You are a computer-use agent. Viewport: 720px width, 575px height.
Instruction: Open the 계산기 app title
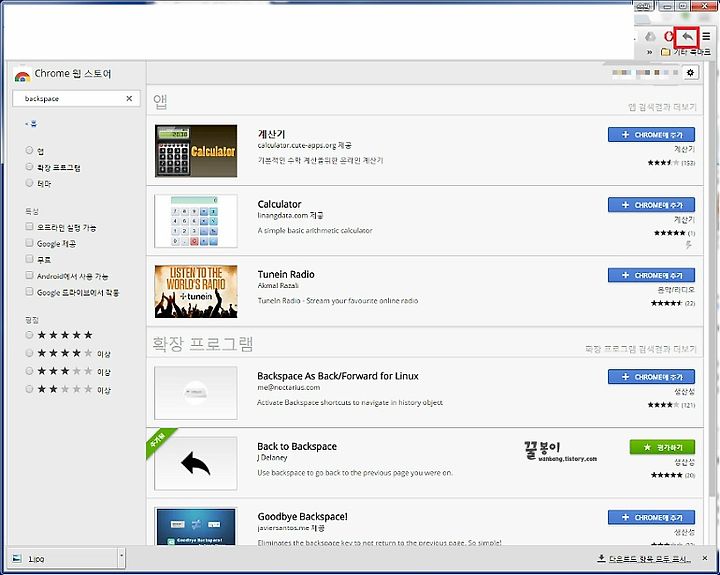click(x=271, y=134)
